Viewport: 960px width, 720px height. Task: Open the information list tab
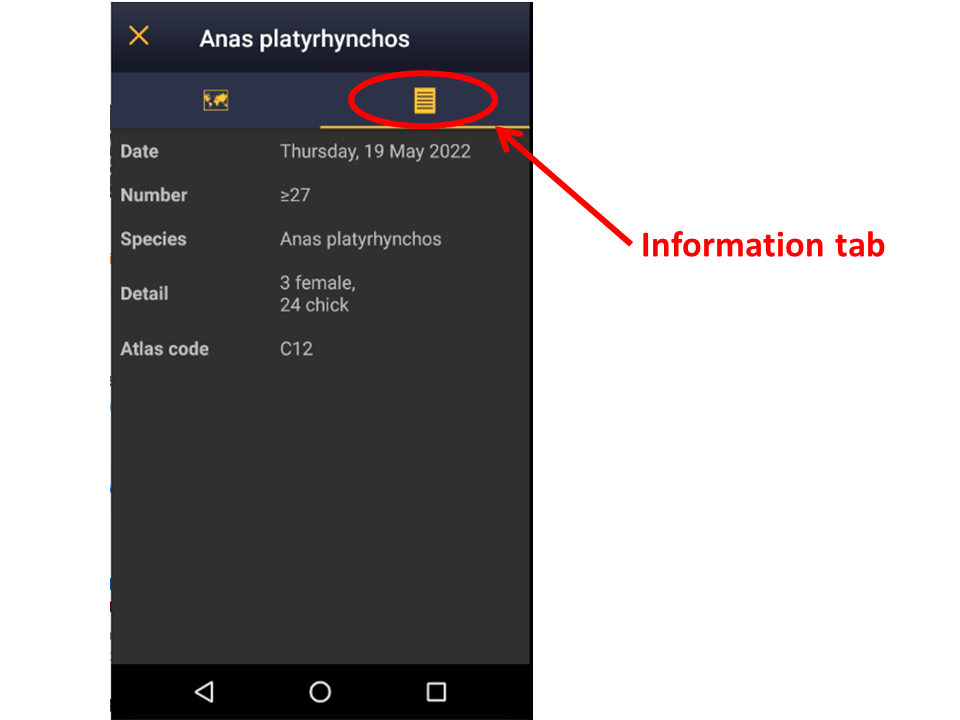[425, 100]
